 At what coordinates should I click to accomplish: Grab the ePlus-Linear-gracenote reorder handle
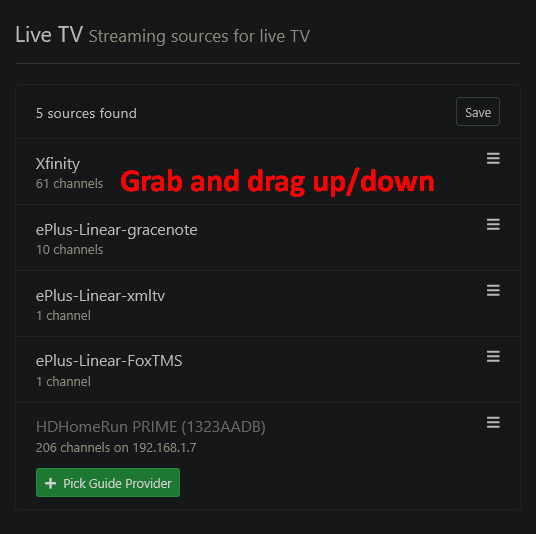point(493,224)
